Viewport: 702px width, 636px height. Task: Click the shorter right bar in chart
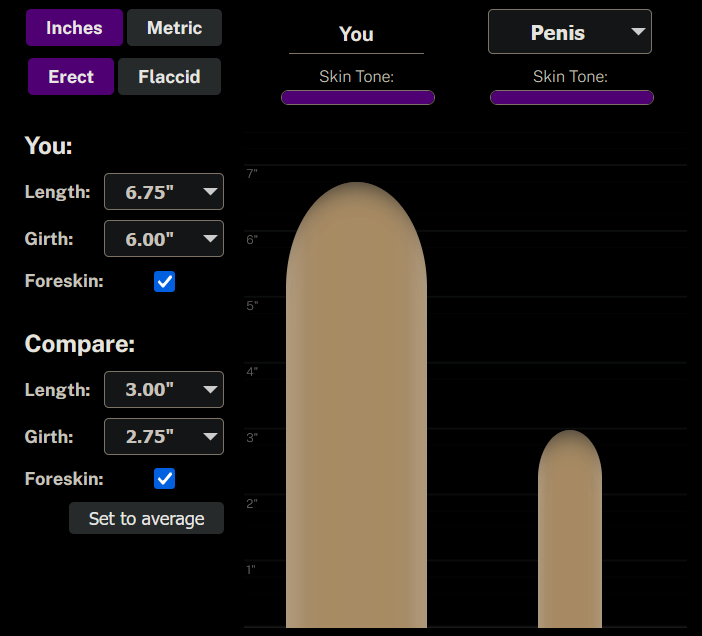[570, 529]
